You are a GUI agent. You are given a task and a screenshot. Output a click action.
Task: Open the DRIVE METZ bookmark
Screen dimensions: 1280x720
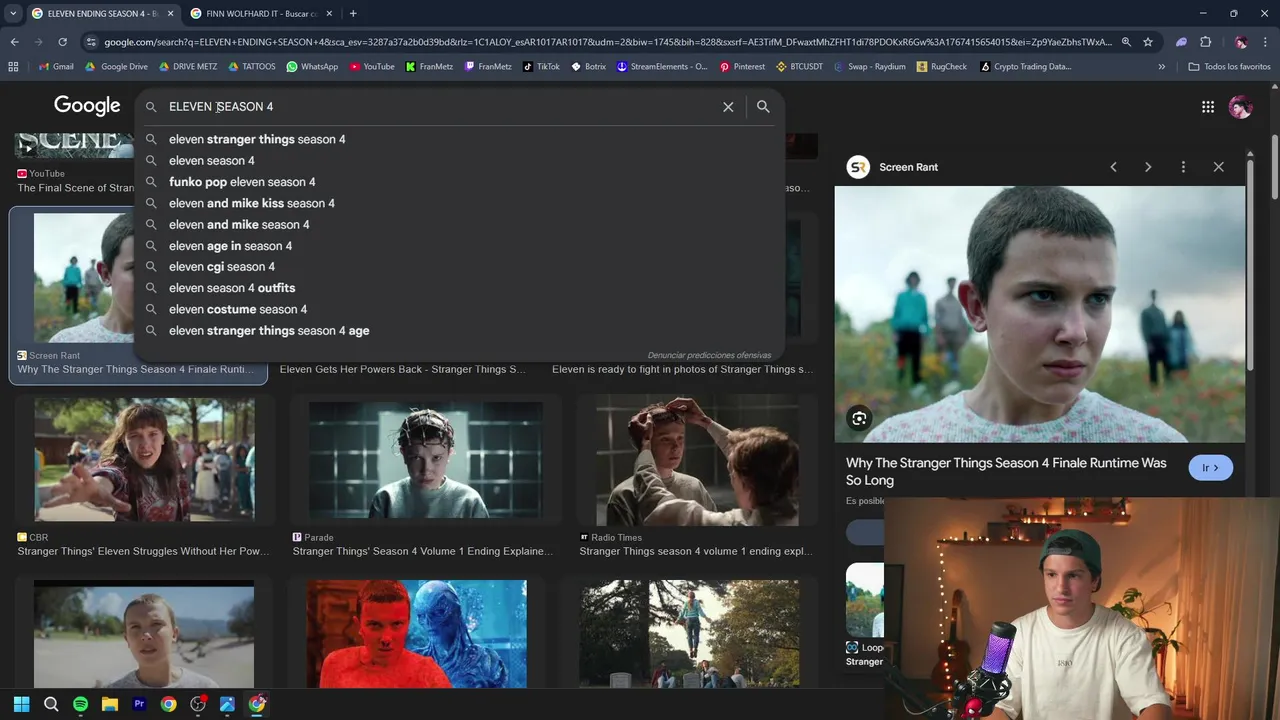[x=187, y=67]
